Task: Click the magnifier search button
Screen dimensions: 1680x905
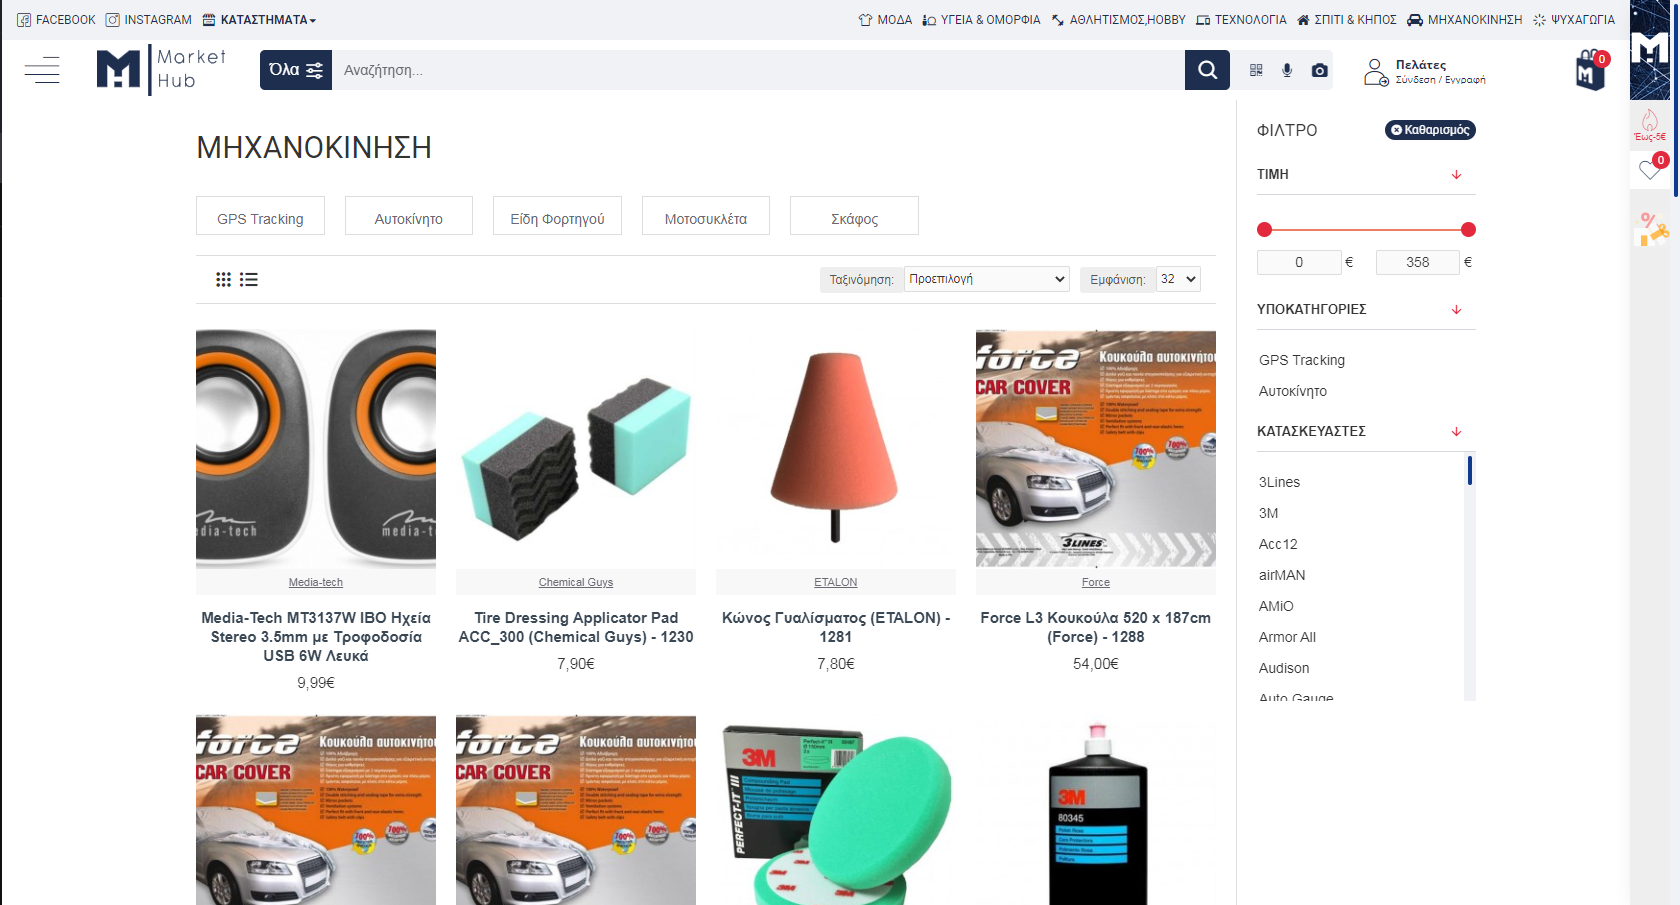Action: pos(1207,70)
